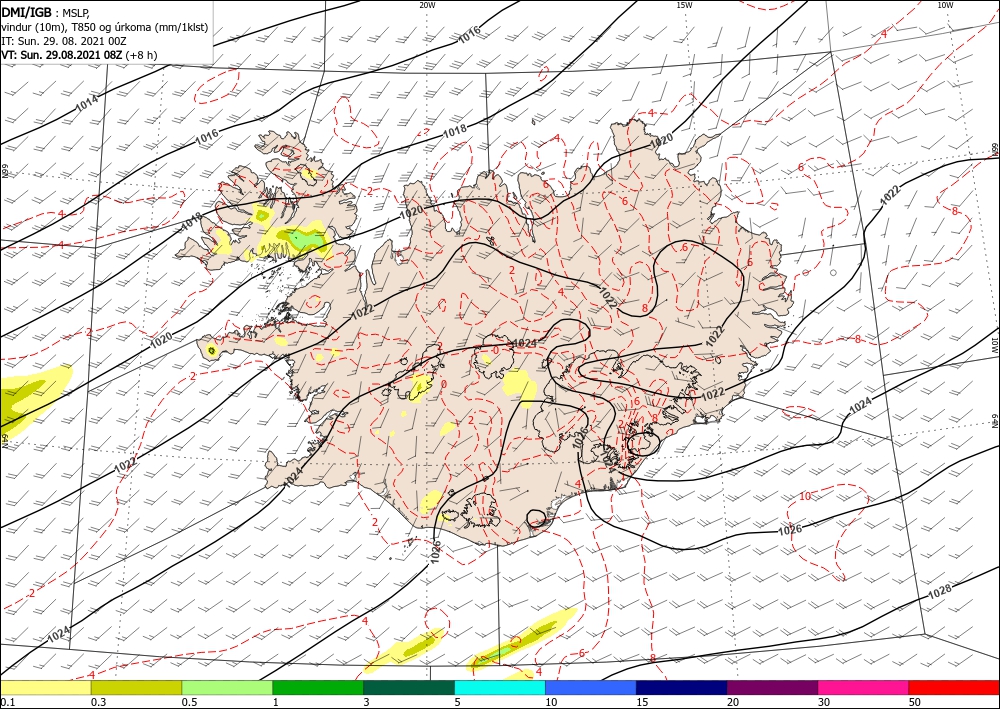
Task: Click the "30" value under the color bar
Action: [x=824, y=702]
